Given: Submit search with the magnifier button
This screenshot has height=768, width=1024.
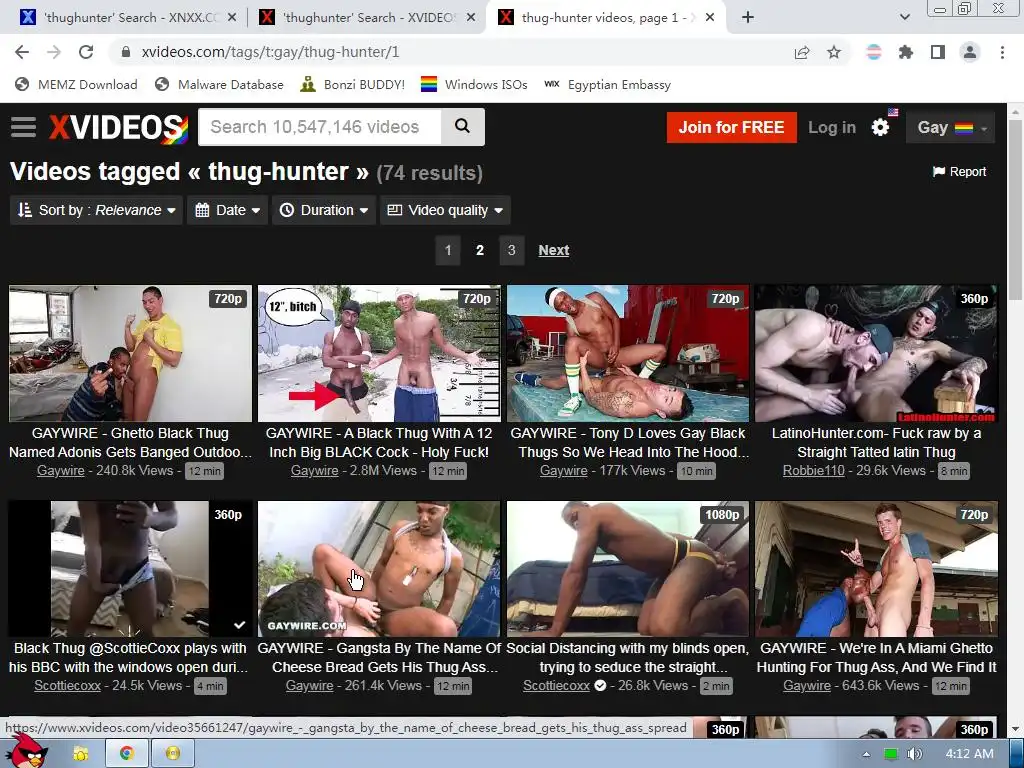Looking at the screenshot, I should point(462,127).
